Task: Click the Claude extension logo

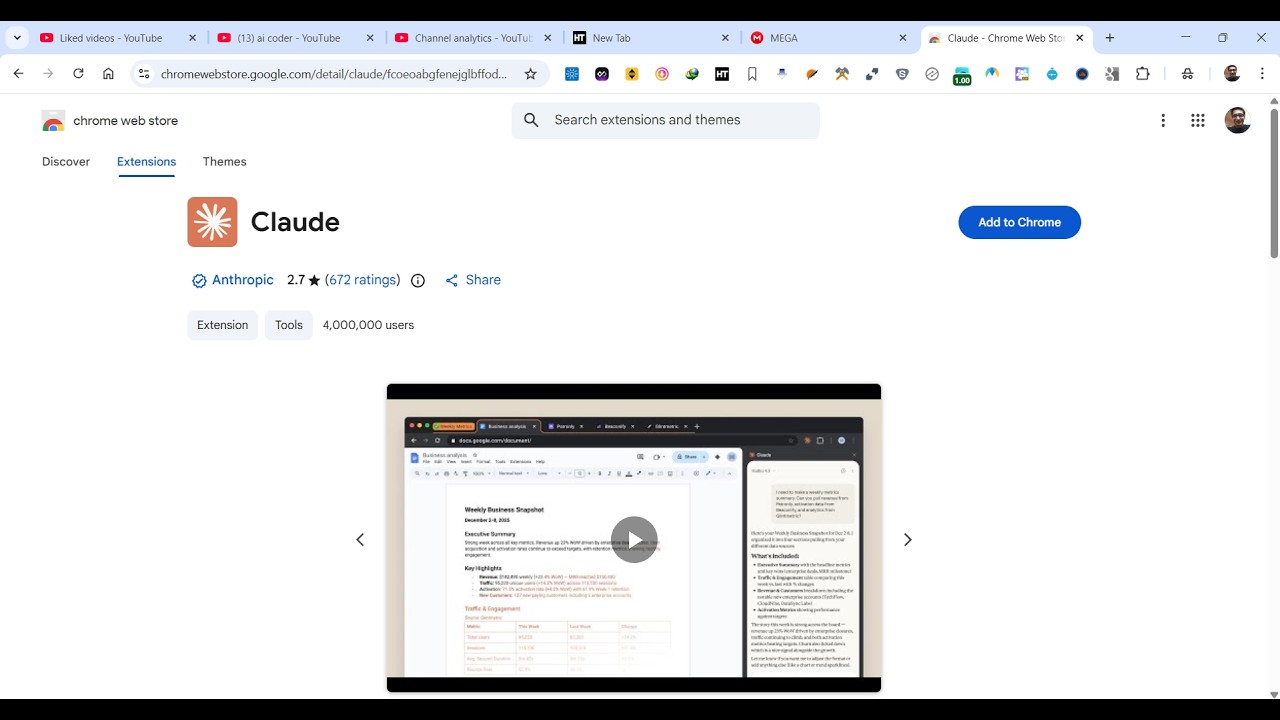Action: click(212, 222)
